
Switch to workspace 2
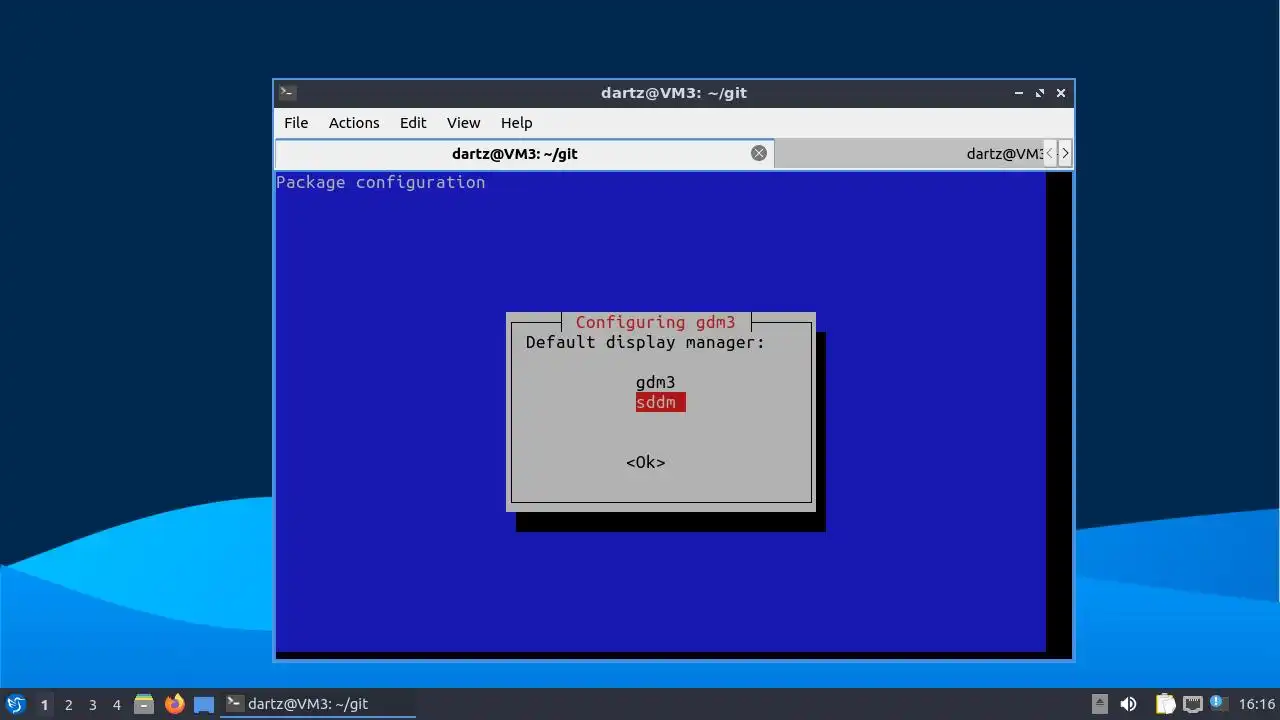coord(69,704)
